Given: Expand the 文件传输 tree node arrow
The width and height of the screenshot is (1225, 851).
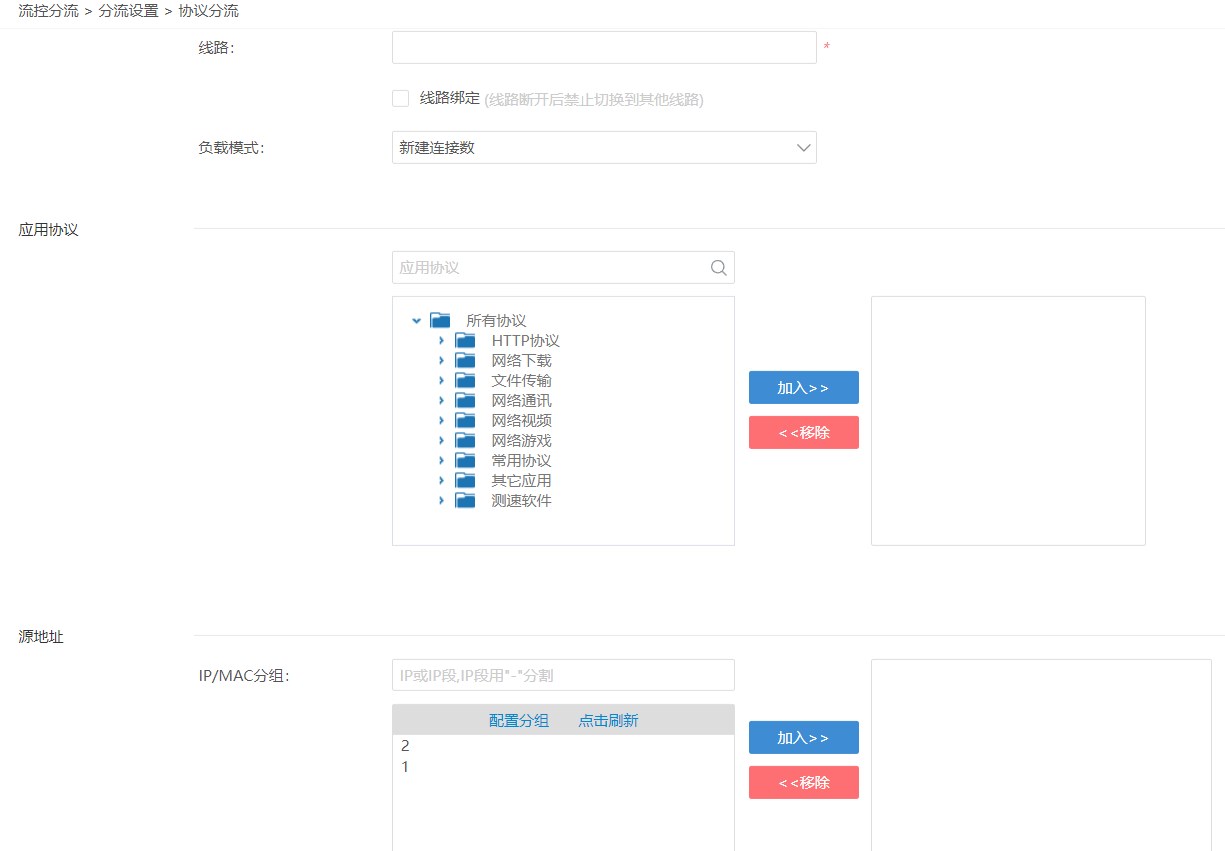Looking at the screenshot, I should point(441,381).
